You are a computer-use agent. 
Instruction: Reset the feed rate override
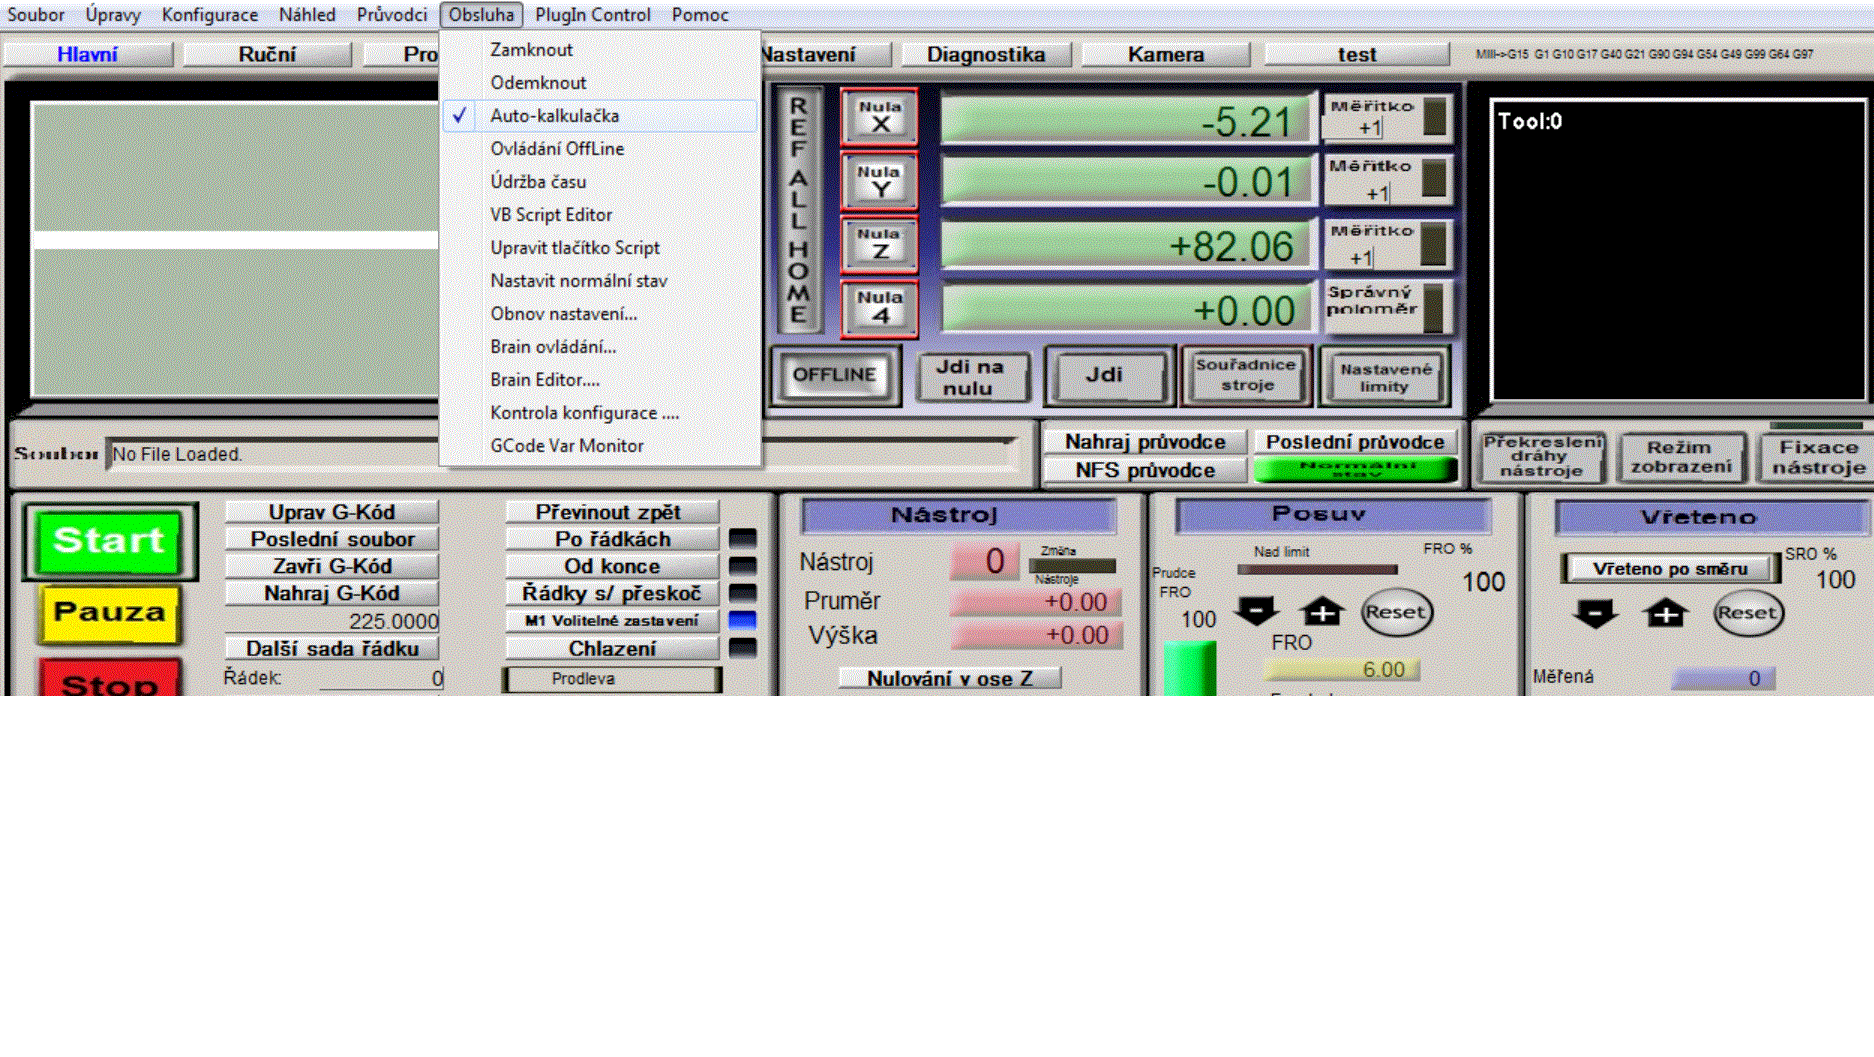pos(1396,612)
